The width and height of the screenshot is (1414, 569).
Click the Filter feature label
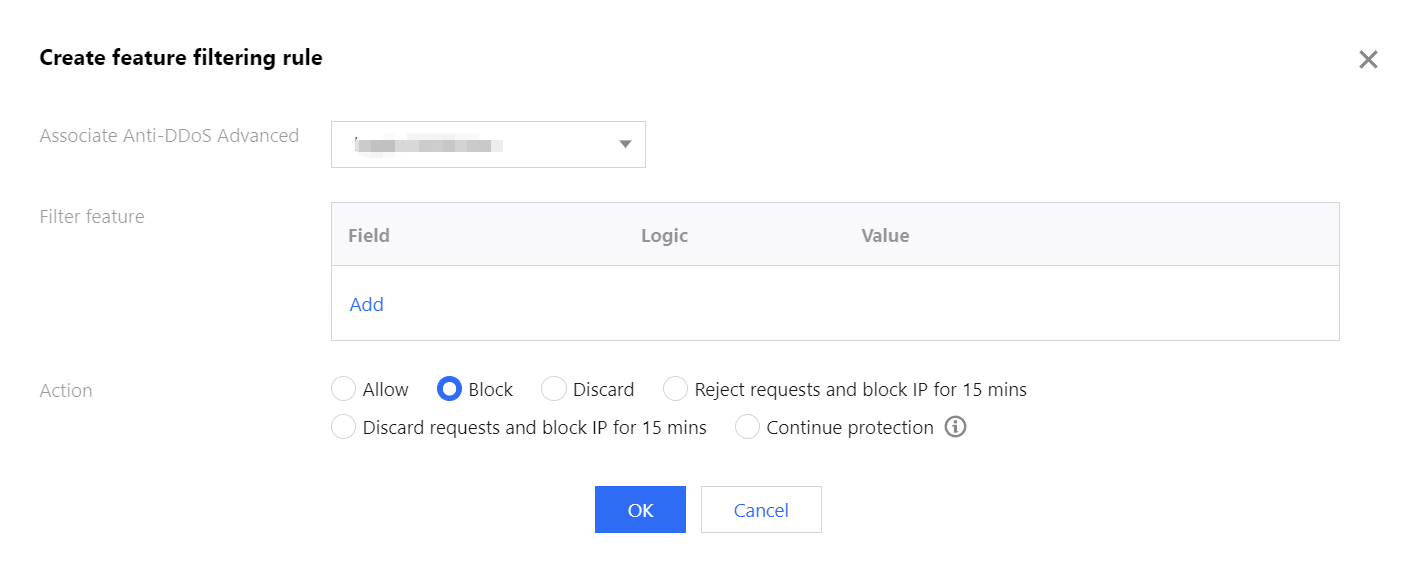pos(92,217)
